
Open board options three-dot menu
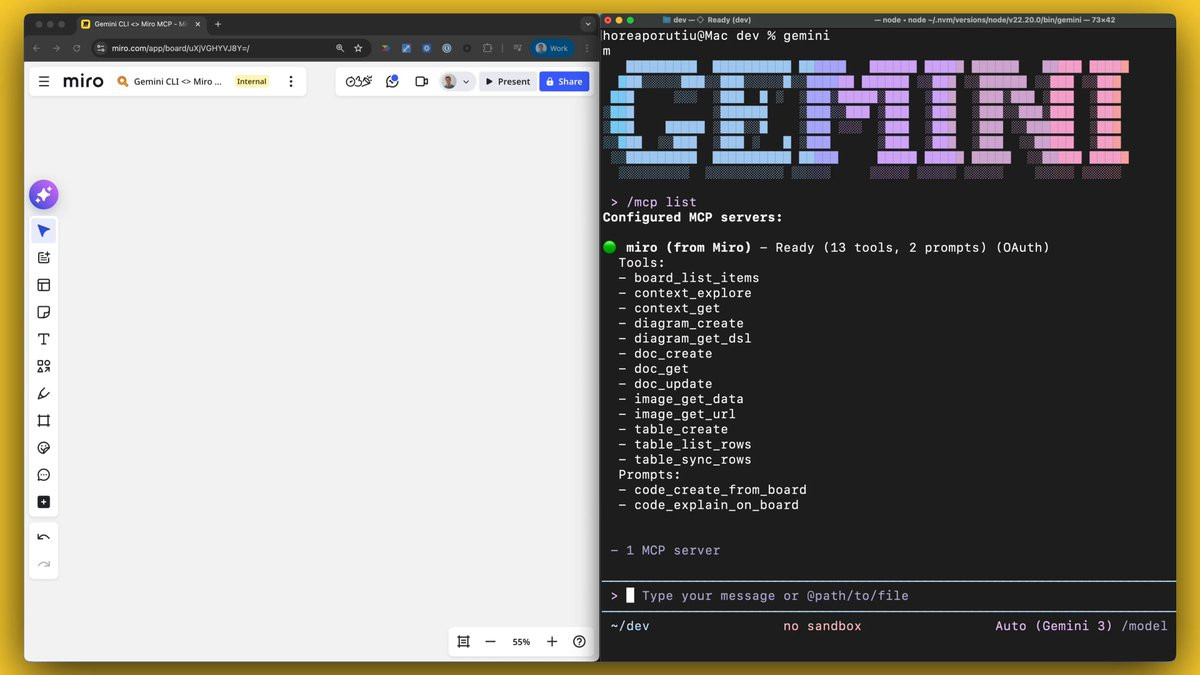coord(291,81)
